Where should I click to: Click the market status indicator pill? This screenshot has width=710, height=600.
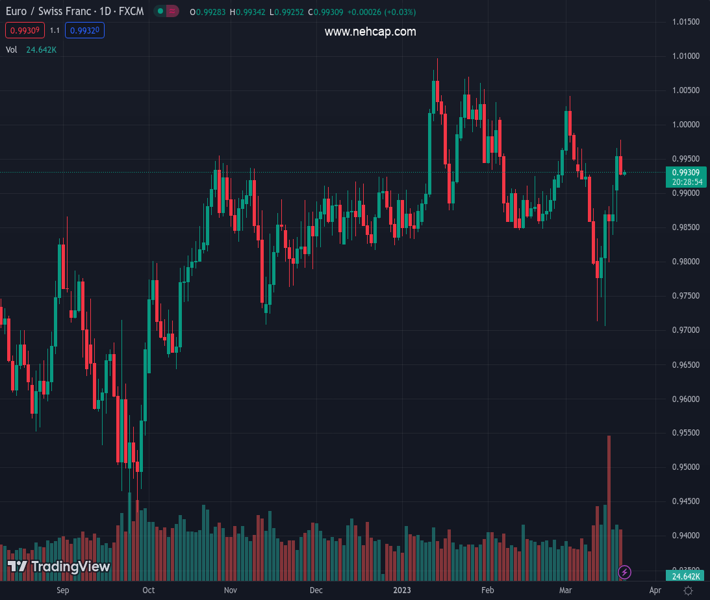click(x=169, y=13)
